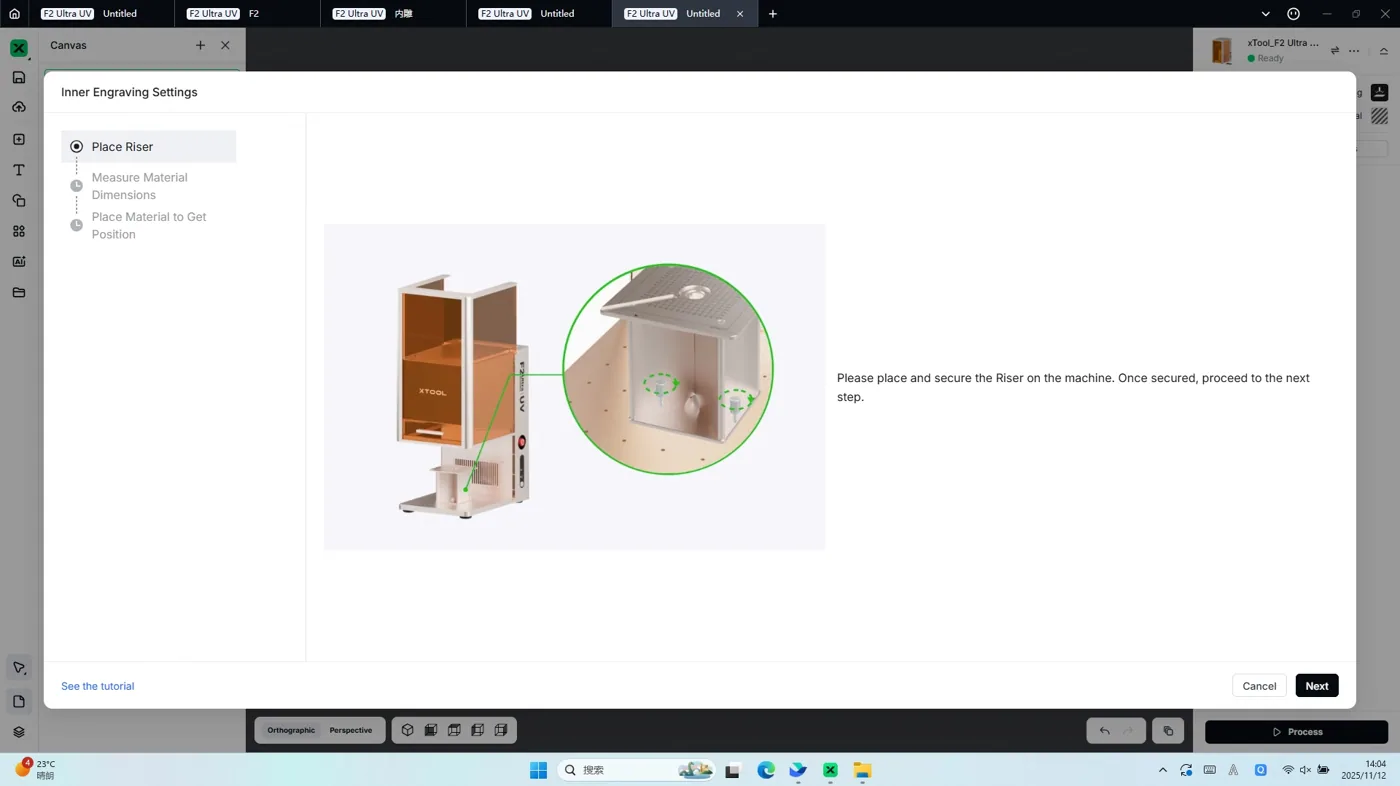Switch to Orthographic view

tap(291, 730)
